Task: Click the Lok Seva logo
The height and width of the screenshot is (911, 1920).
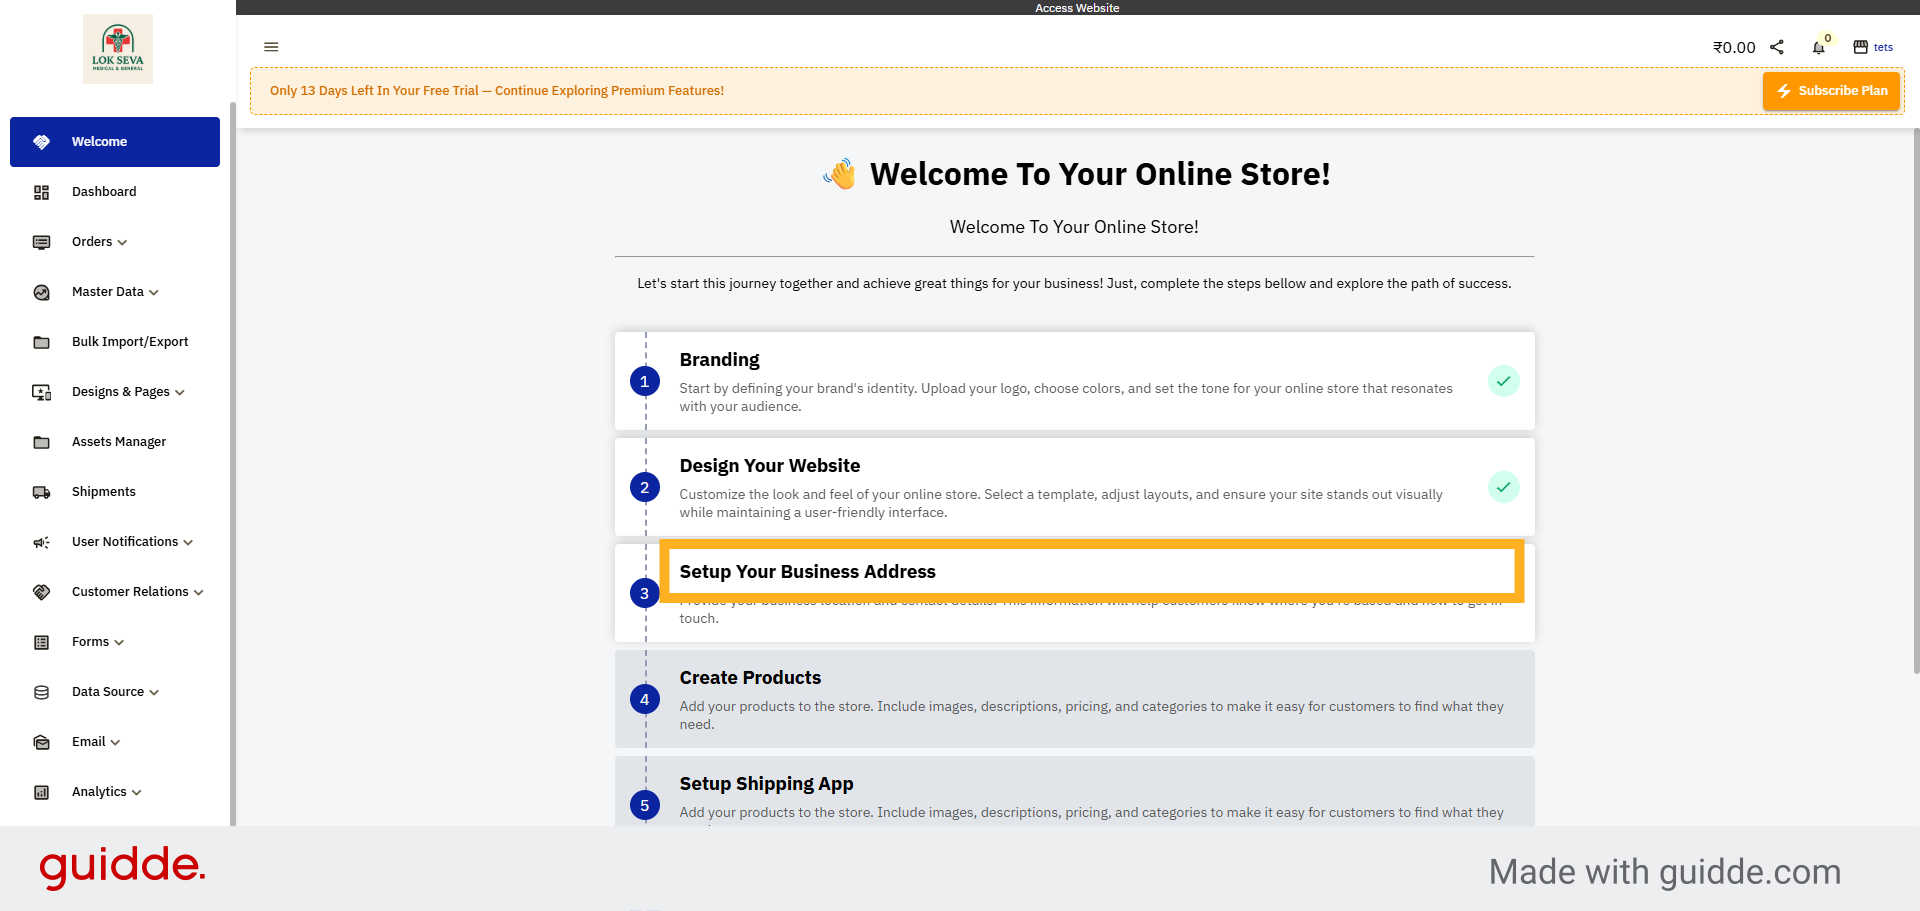Action: [117, 47]
